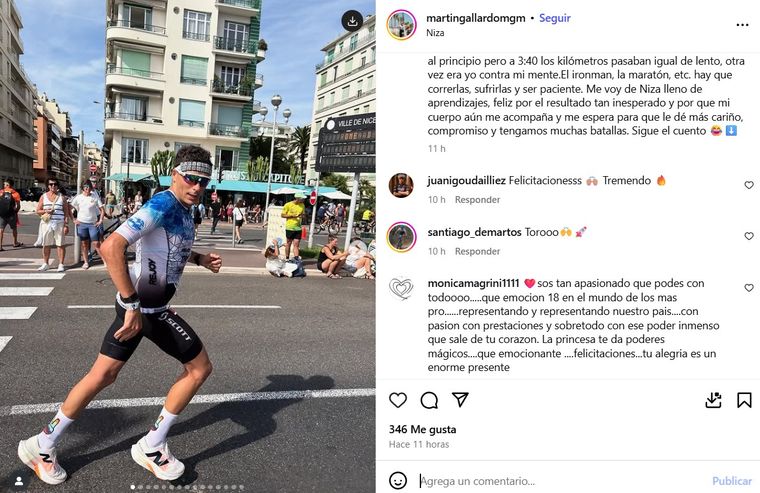Screen dimensions: 760x493
Task: Submit comment with Publicar
Action: point(731,481)
